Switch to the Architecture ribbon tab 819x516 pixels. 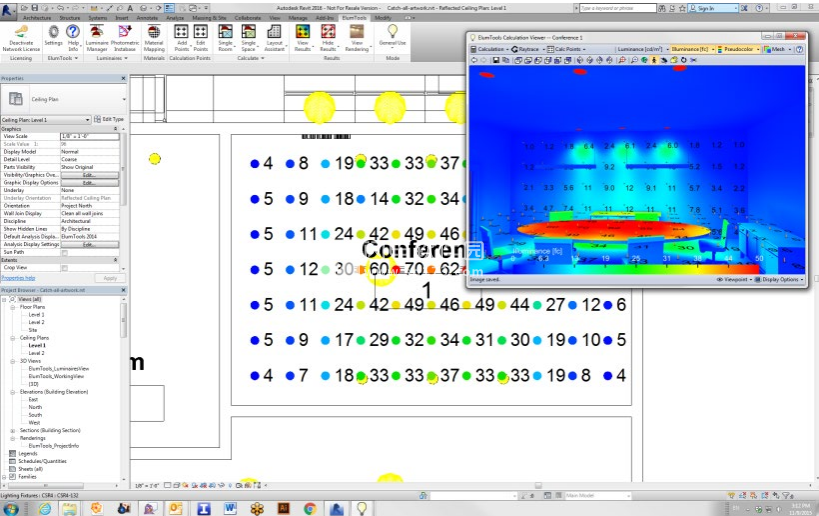point(37,18)
